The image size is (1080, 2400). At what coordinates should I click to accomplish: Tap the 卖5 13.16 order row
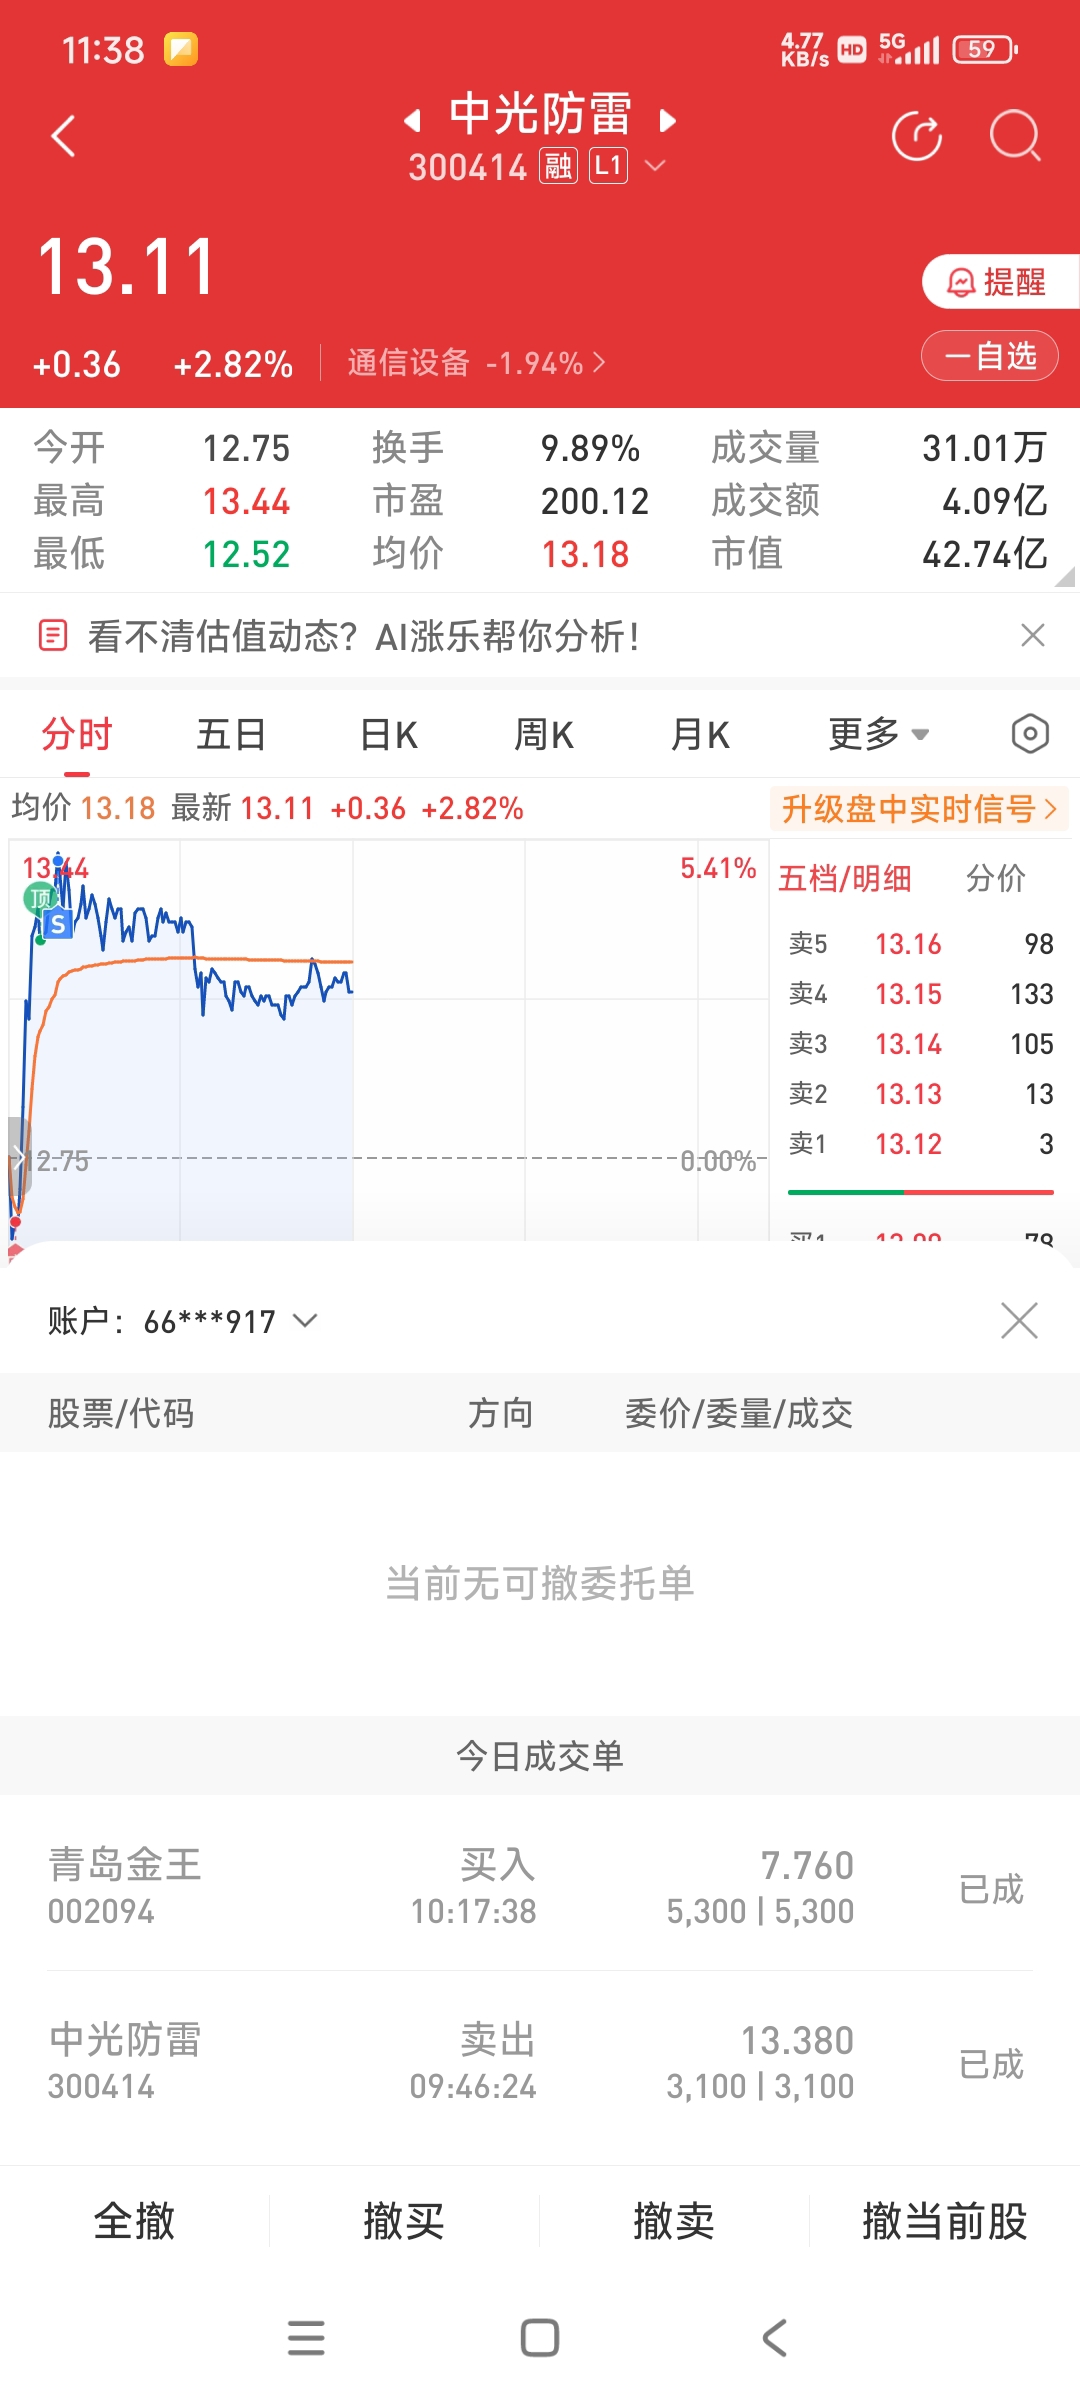[920, 944]
